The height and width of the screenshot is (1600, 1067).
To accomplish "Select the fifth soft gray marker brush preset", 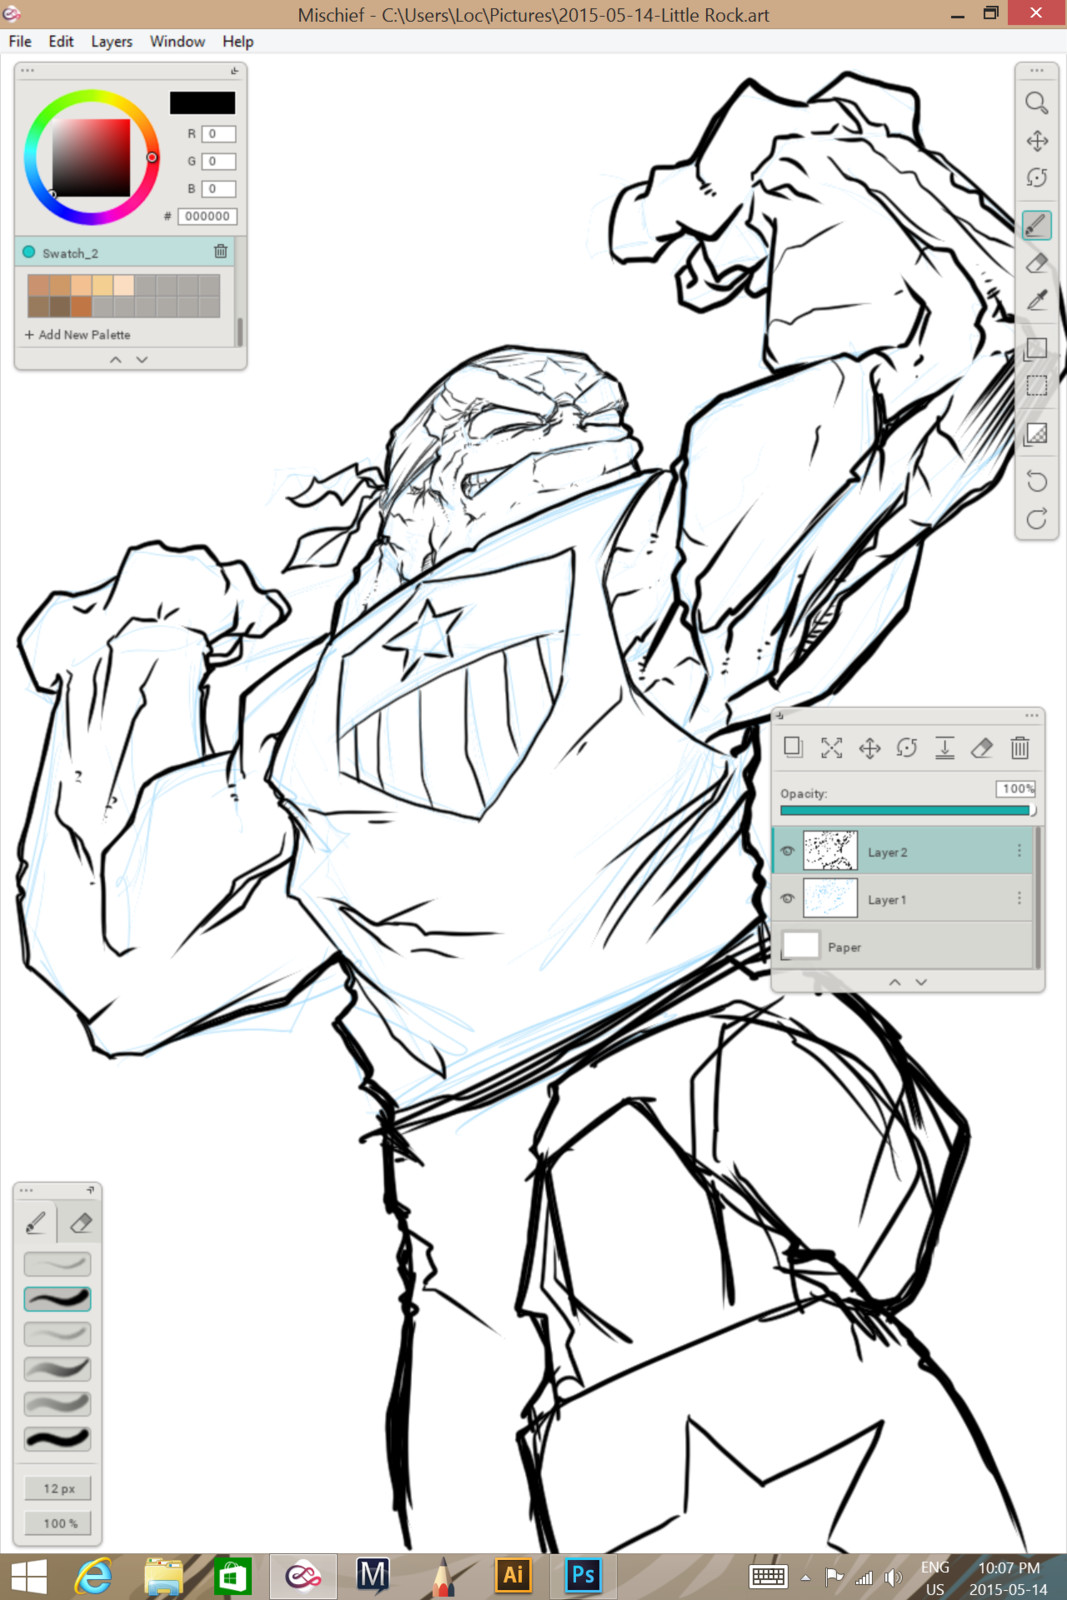I will coord(57,1404).
